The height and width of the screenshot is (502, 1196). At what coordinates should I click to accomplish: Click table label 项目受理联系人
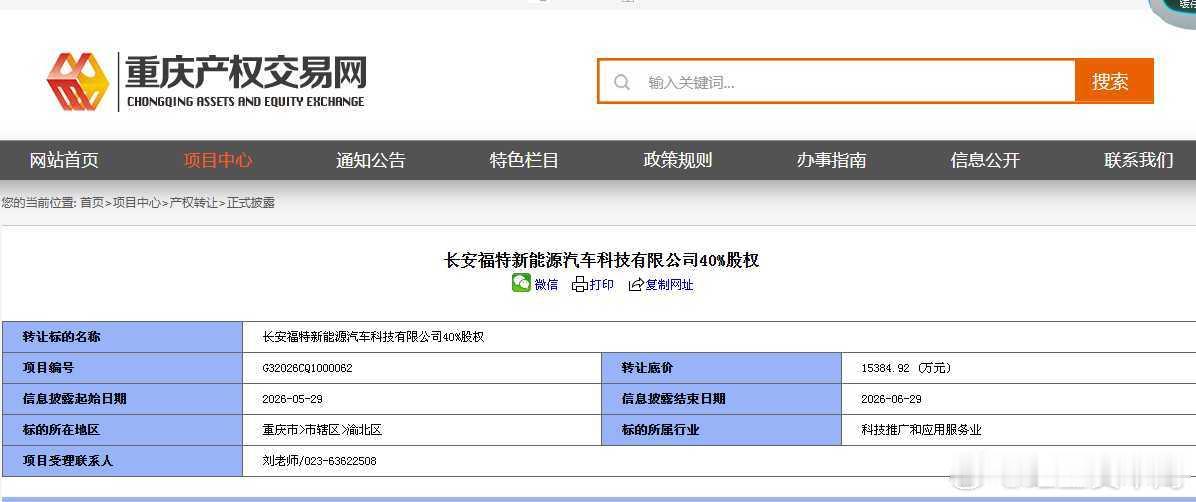68,461
